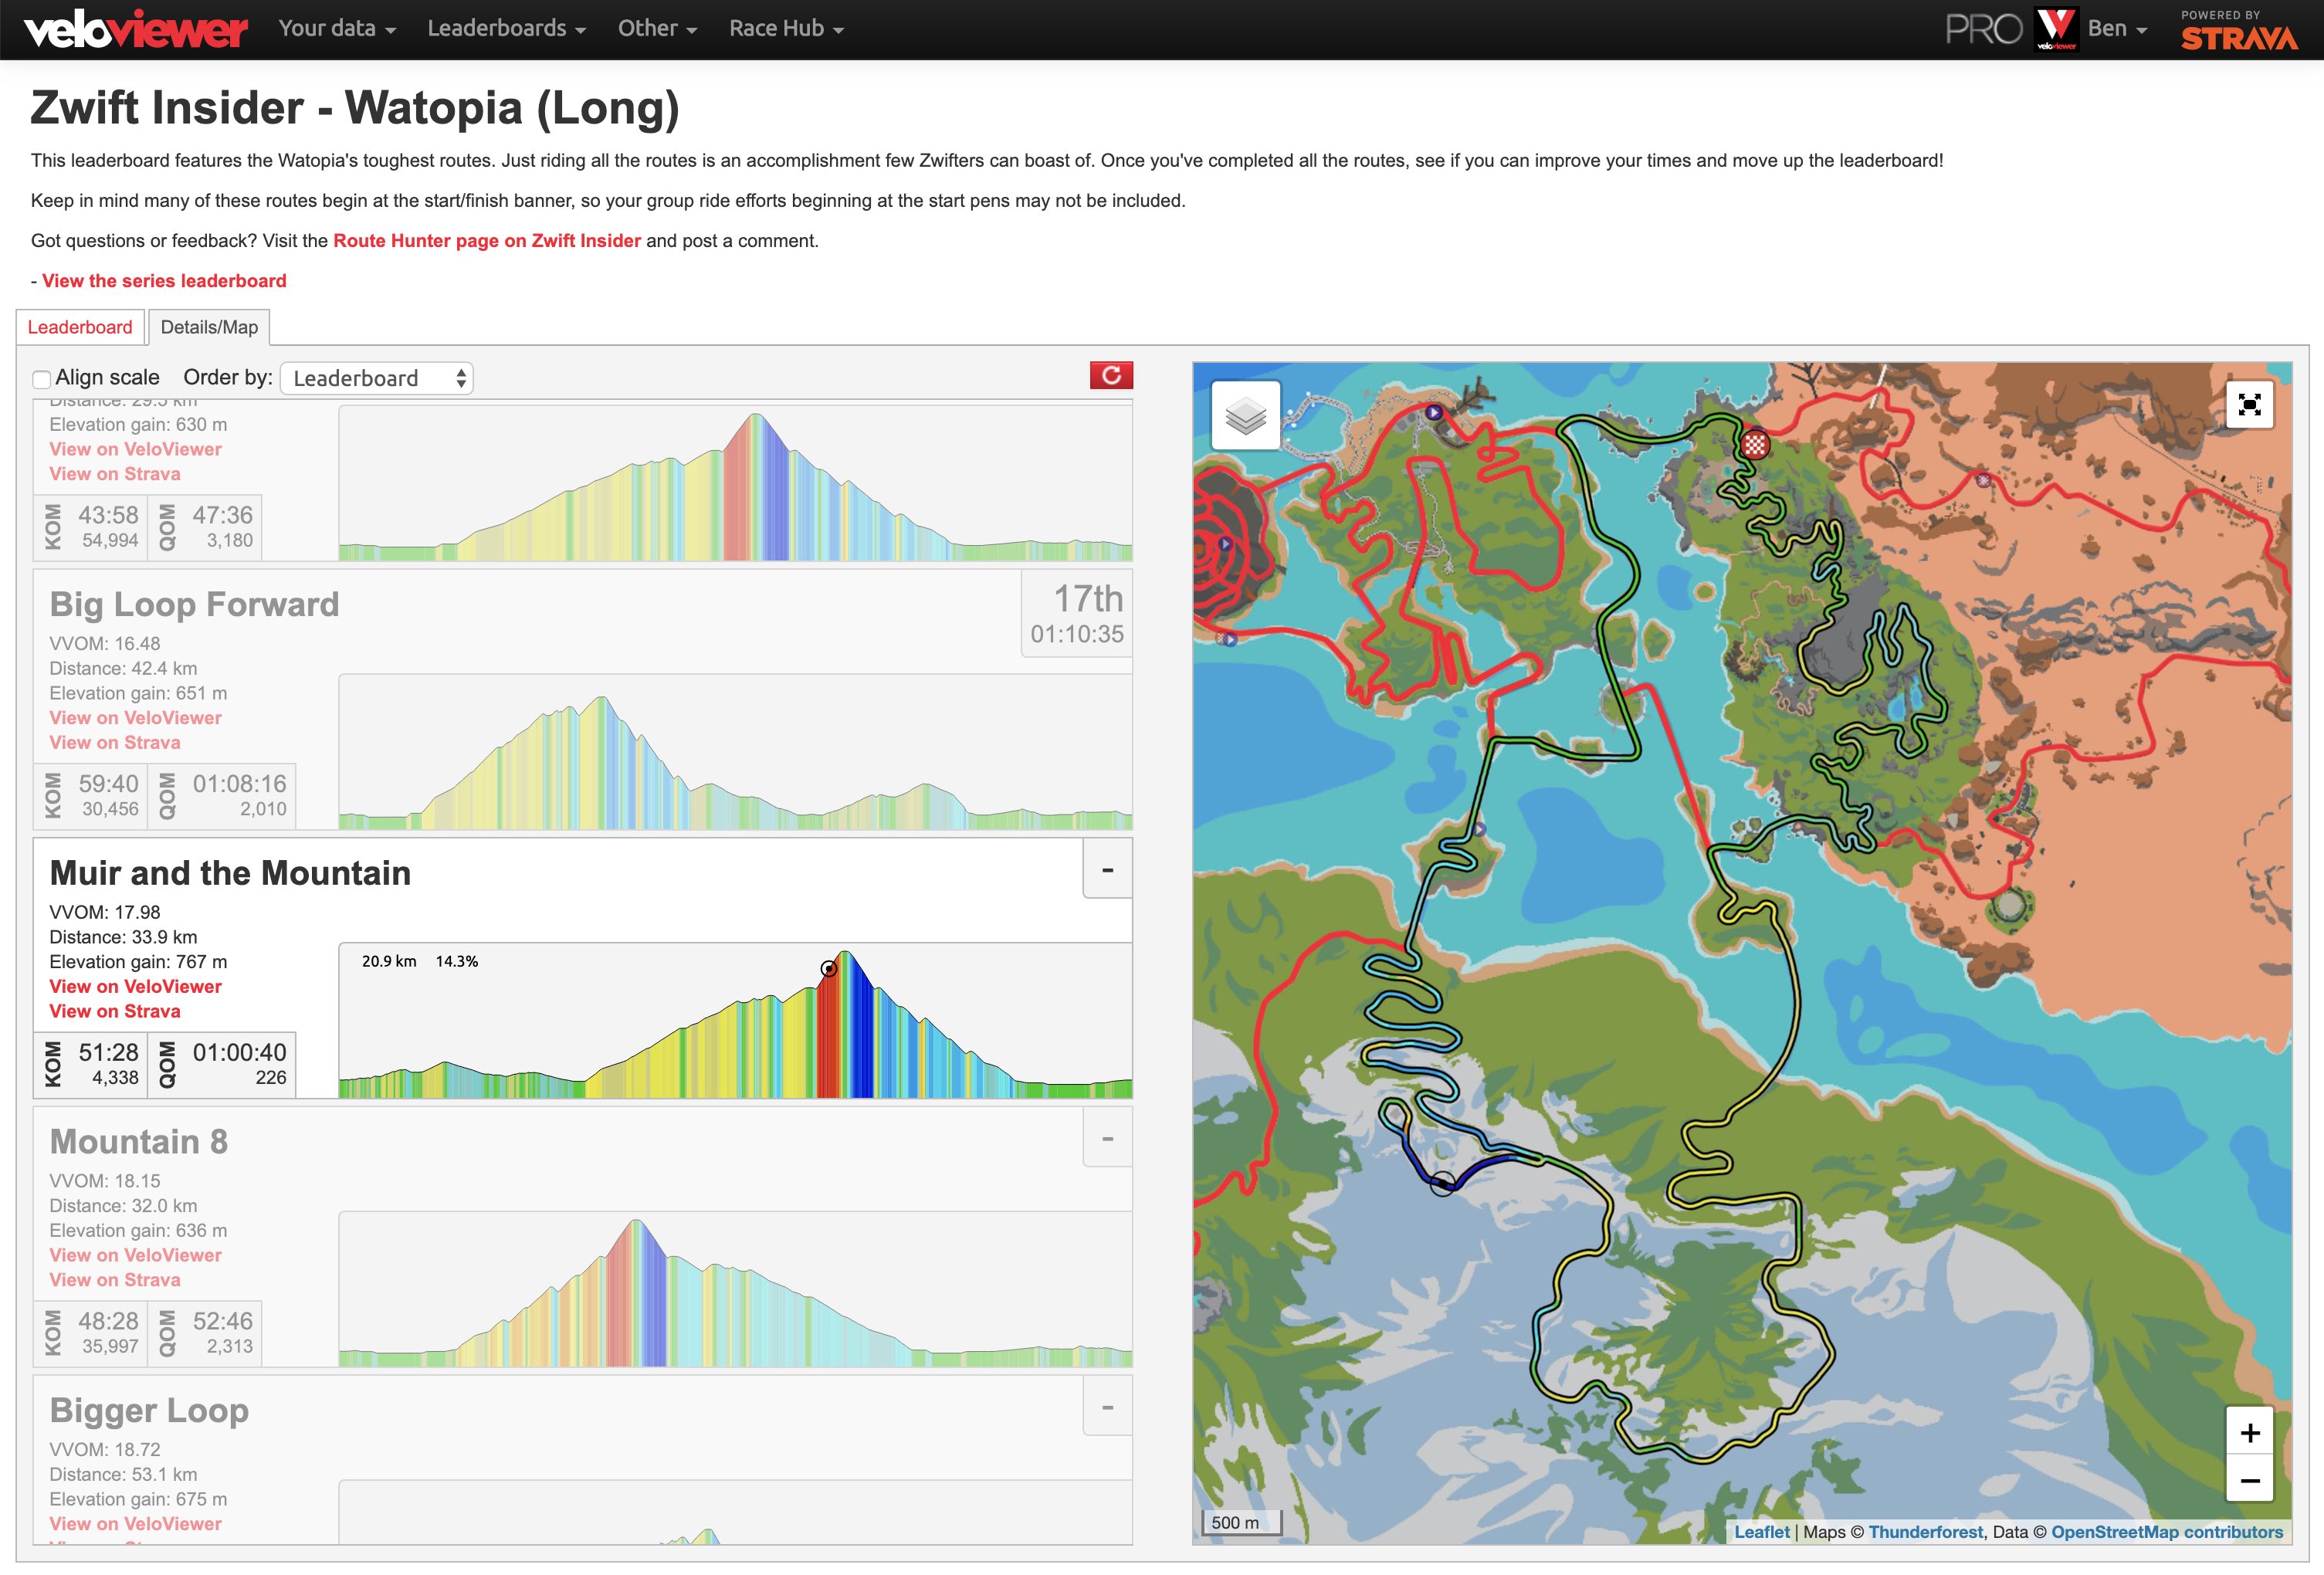Click the Mountain 8 title

[x=139, y=1142]
